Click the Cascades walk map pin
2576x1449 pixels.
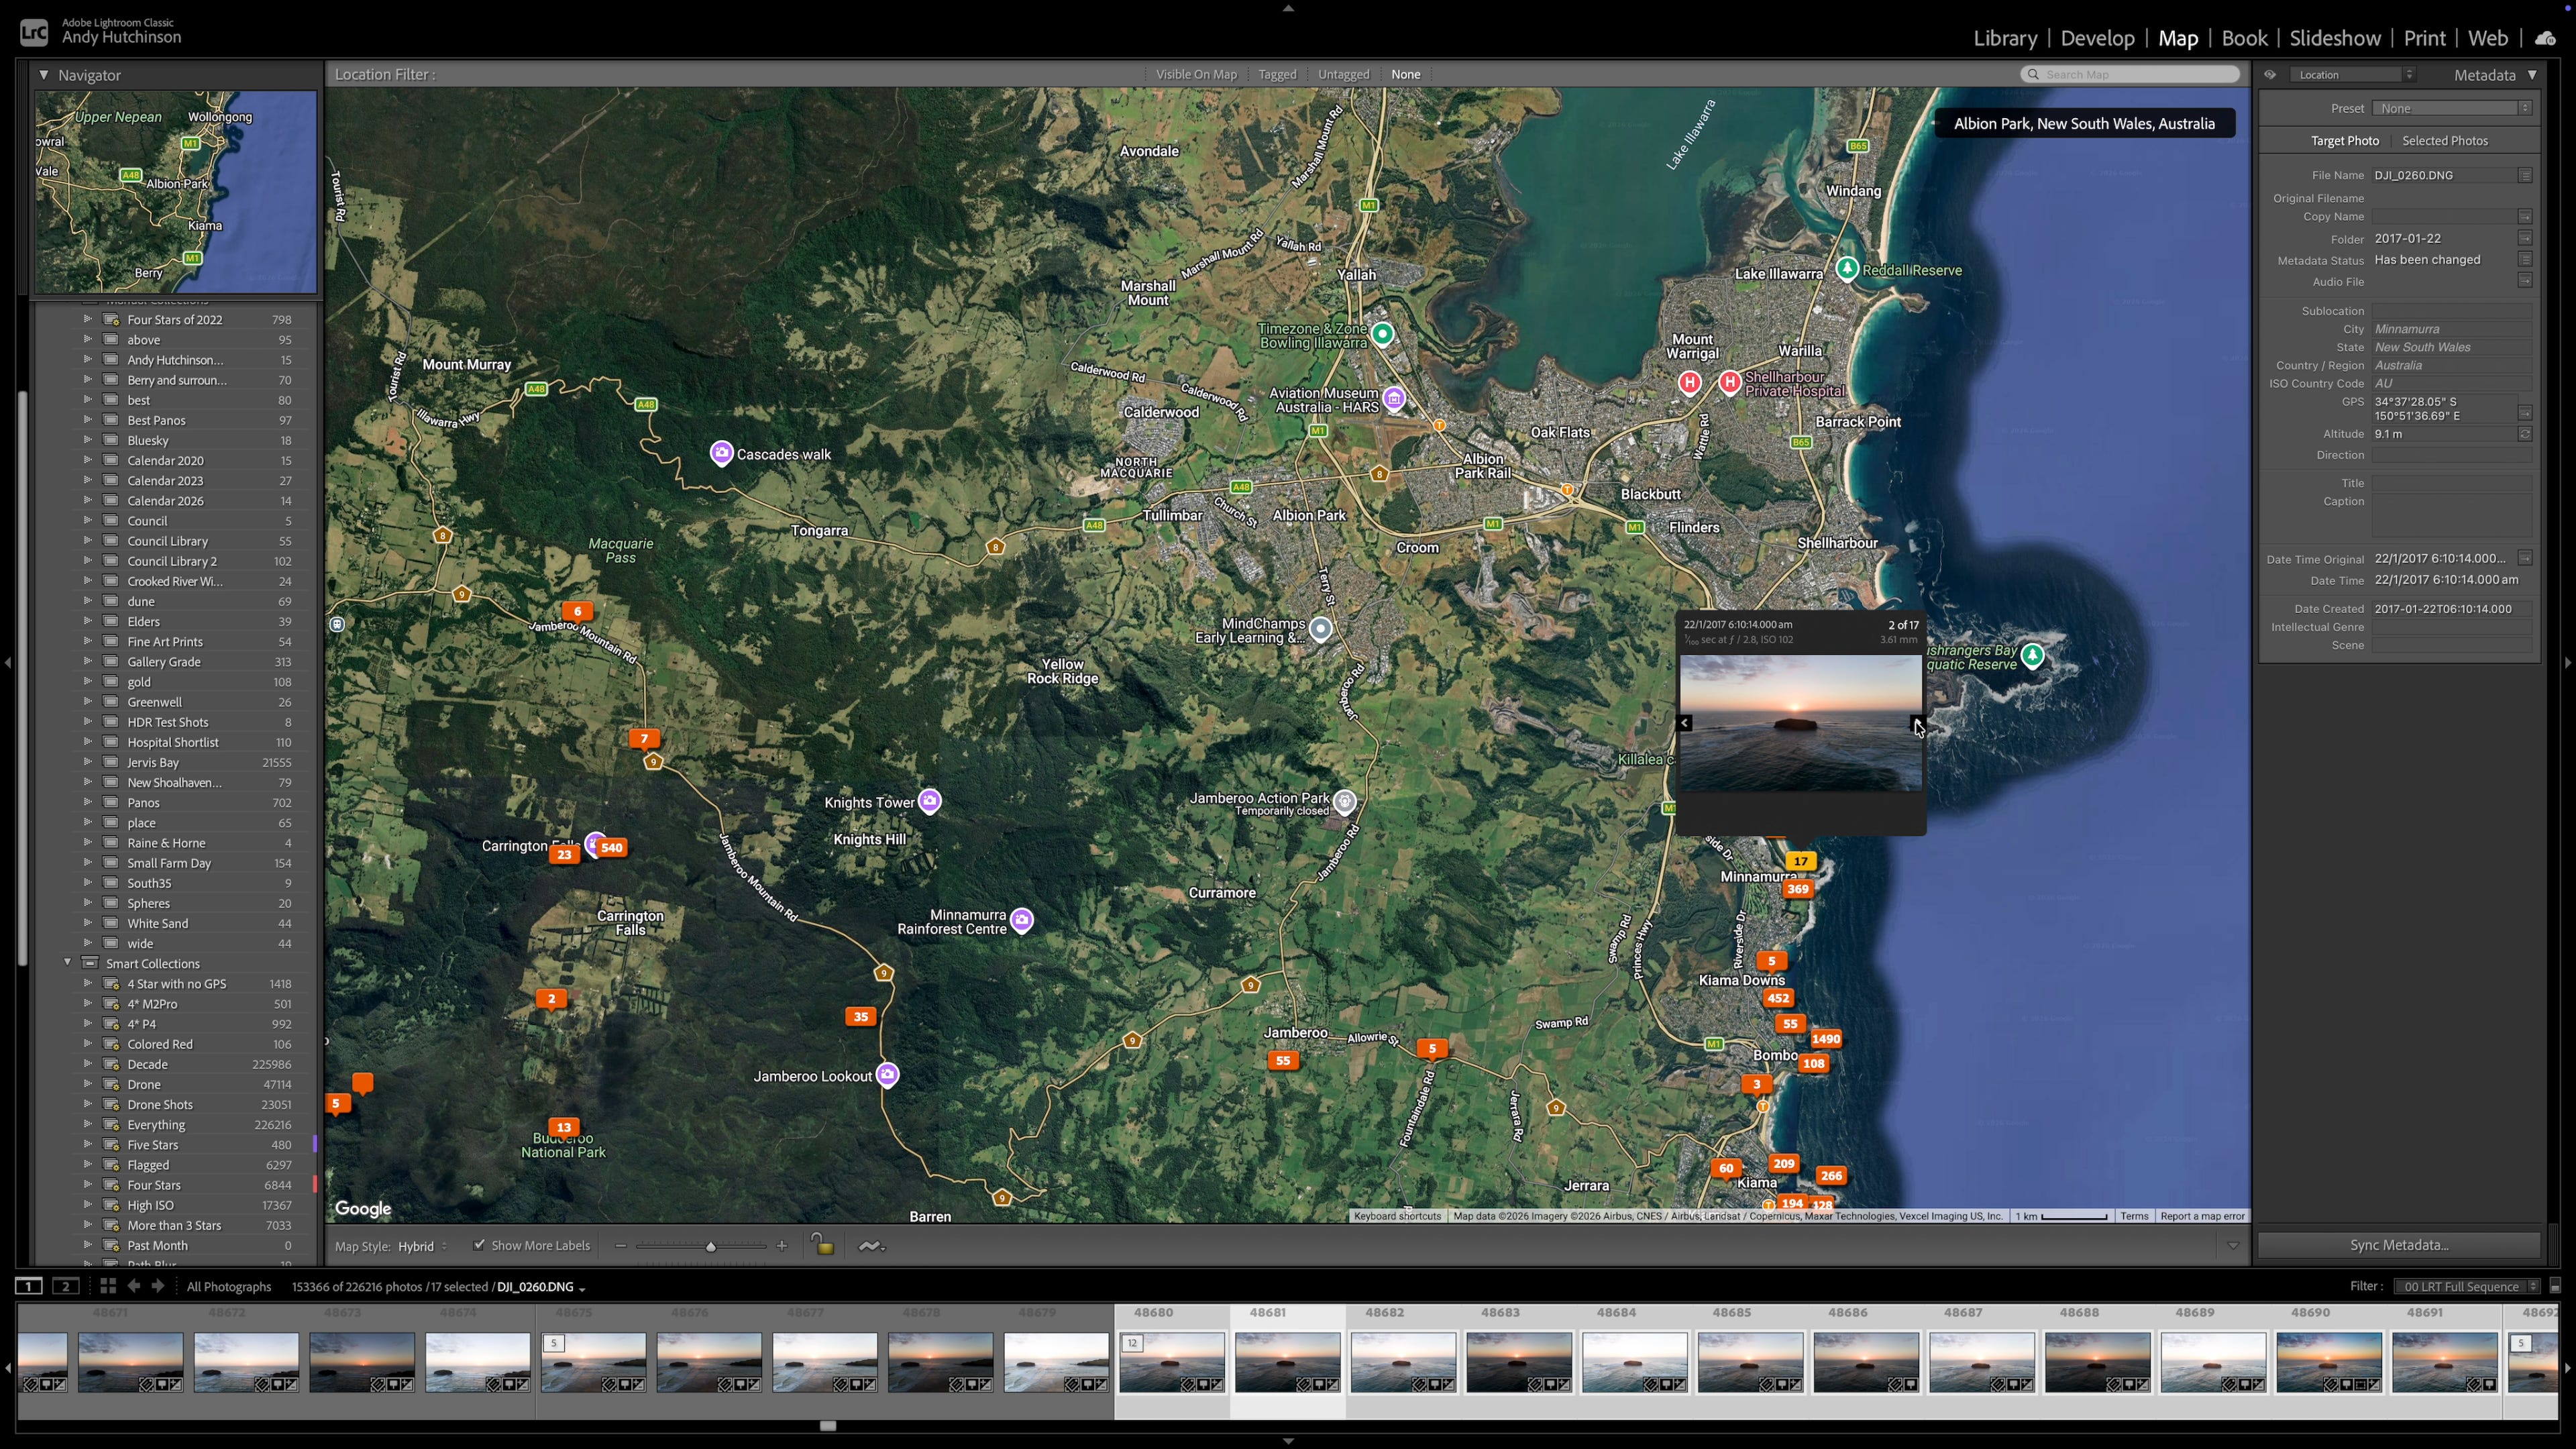(721, 453)
